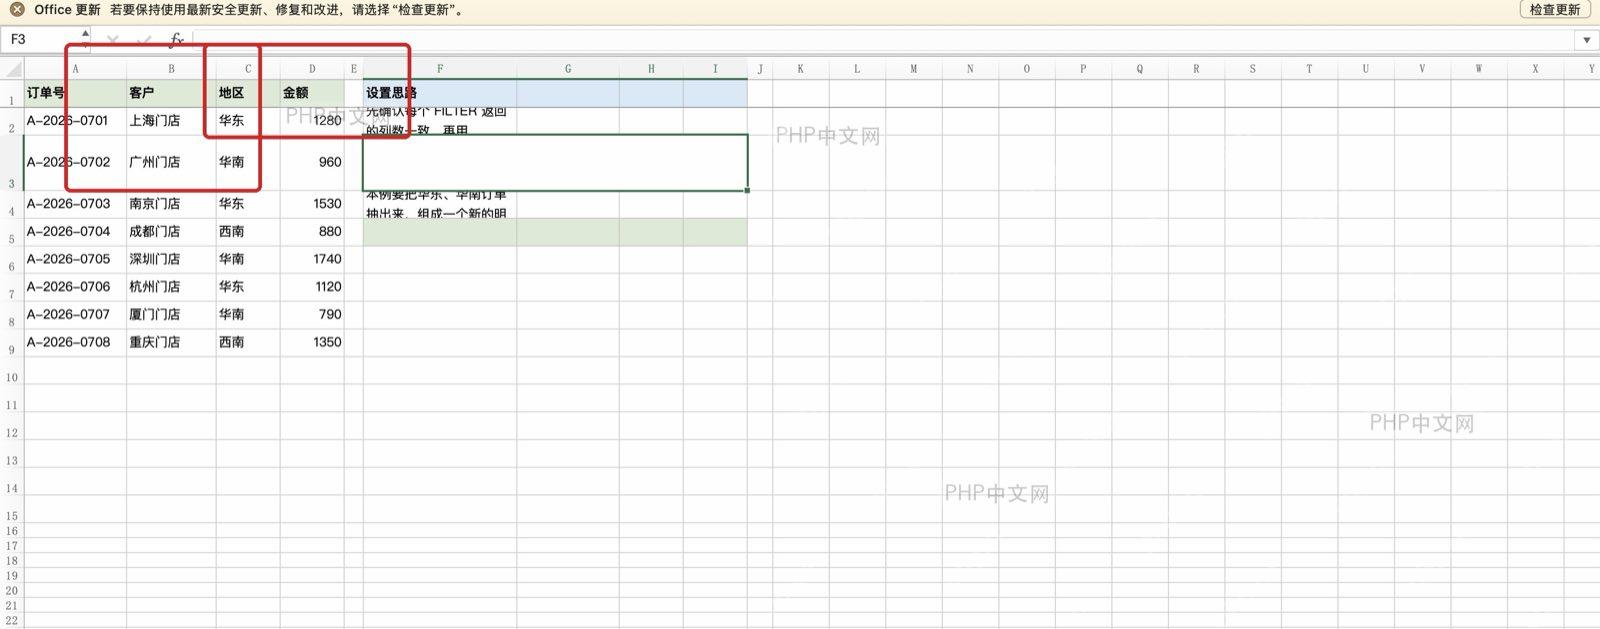
Task: Select column F header
Action: 440,69
